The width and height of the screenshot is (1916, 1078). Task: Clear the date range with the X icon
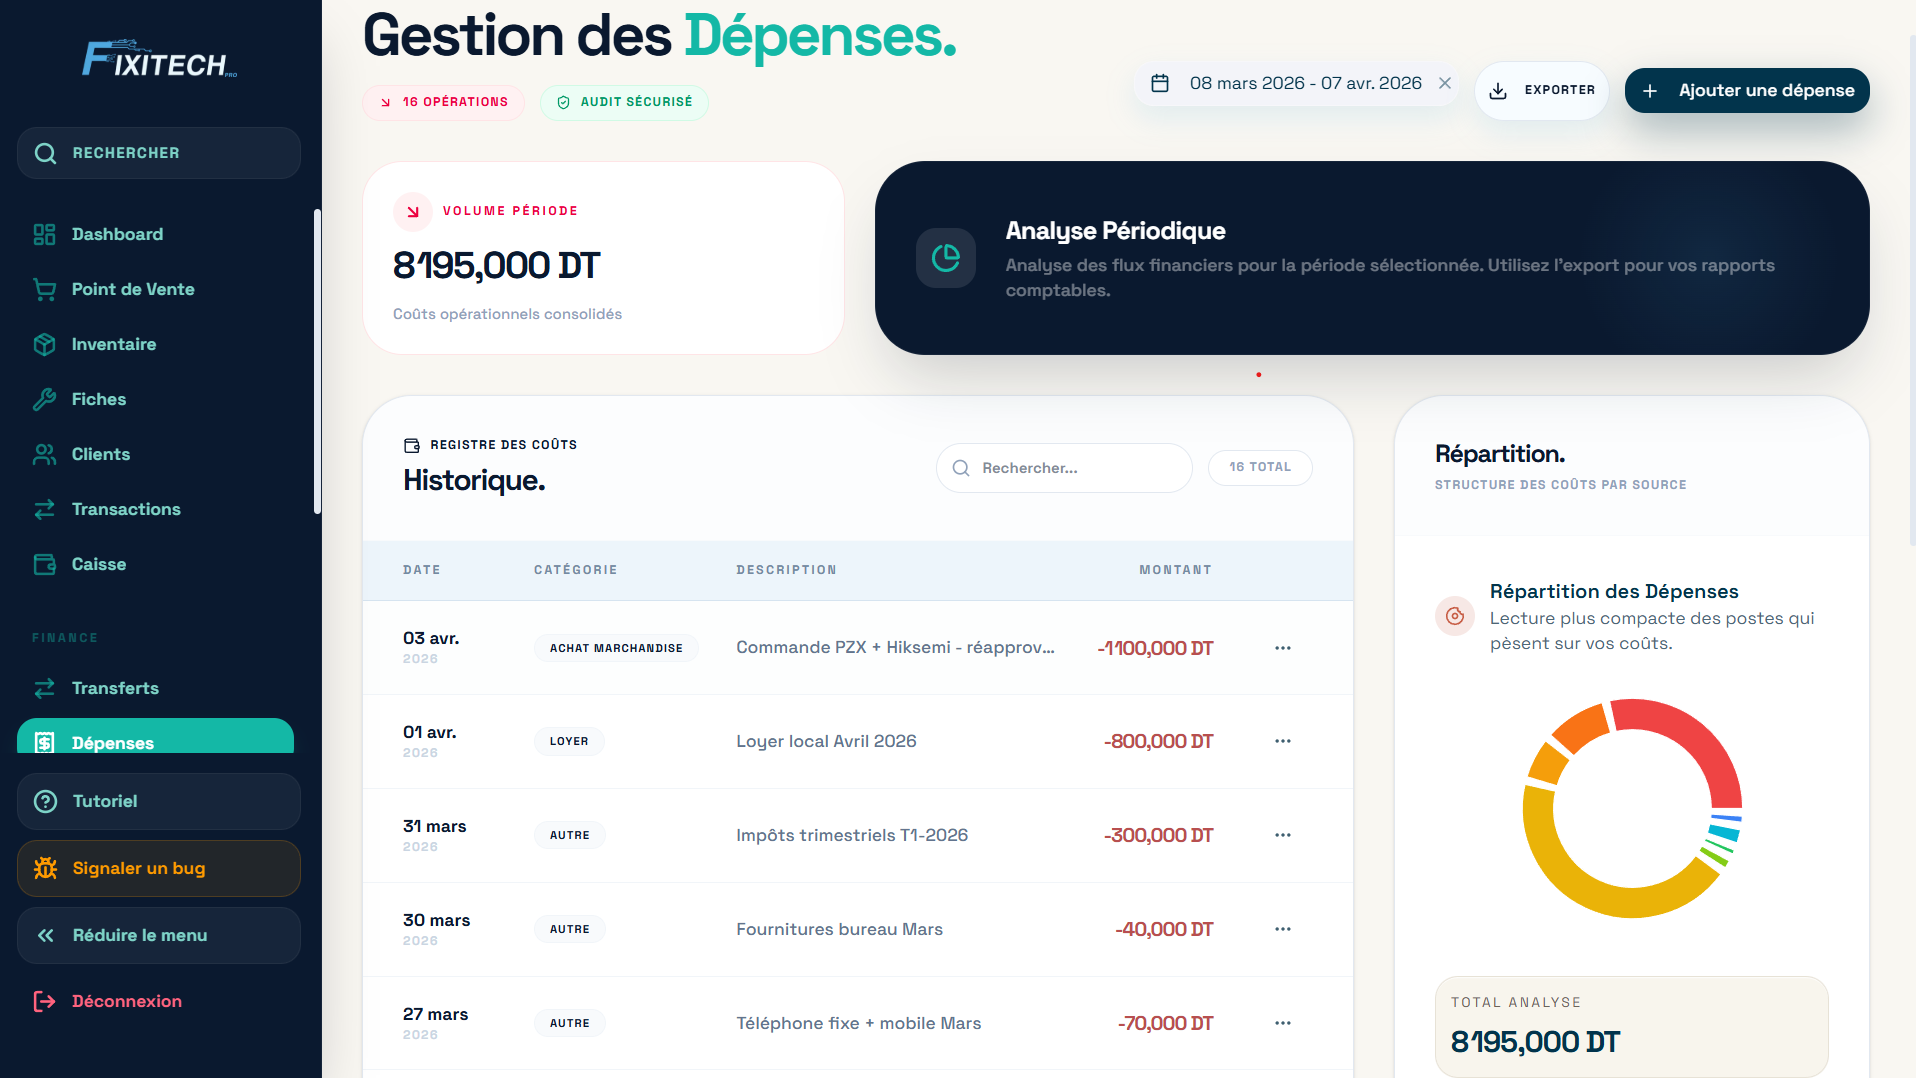pos(1445,83)
